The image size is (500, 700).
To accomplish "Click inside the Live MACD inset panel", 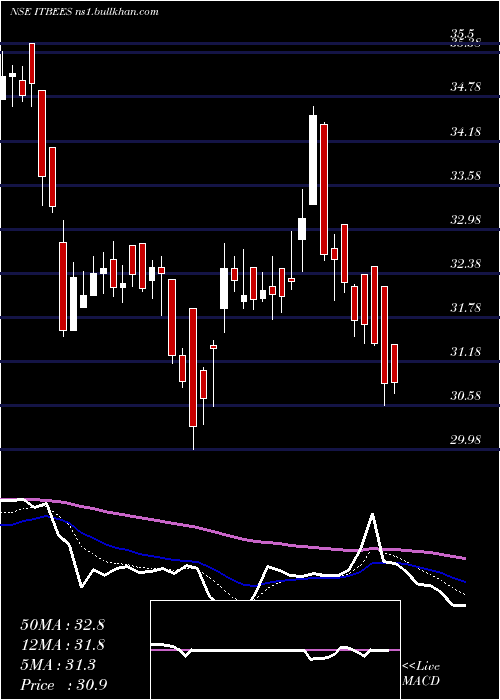I will coord(275,650).
